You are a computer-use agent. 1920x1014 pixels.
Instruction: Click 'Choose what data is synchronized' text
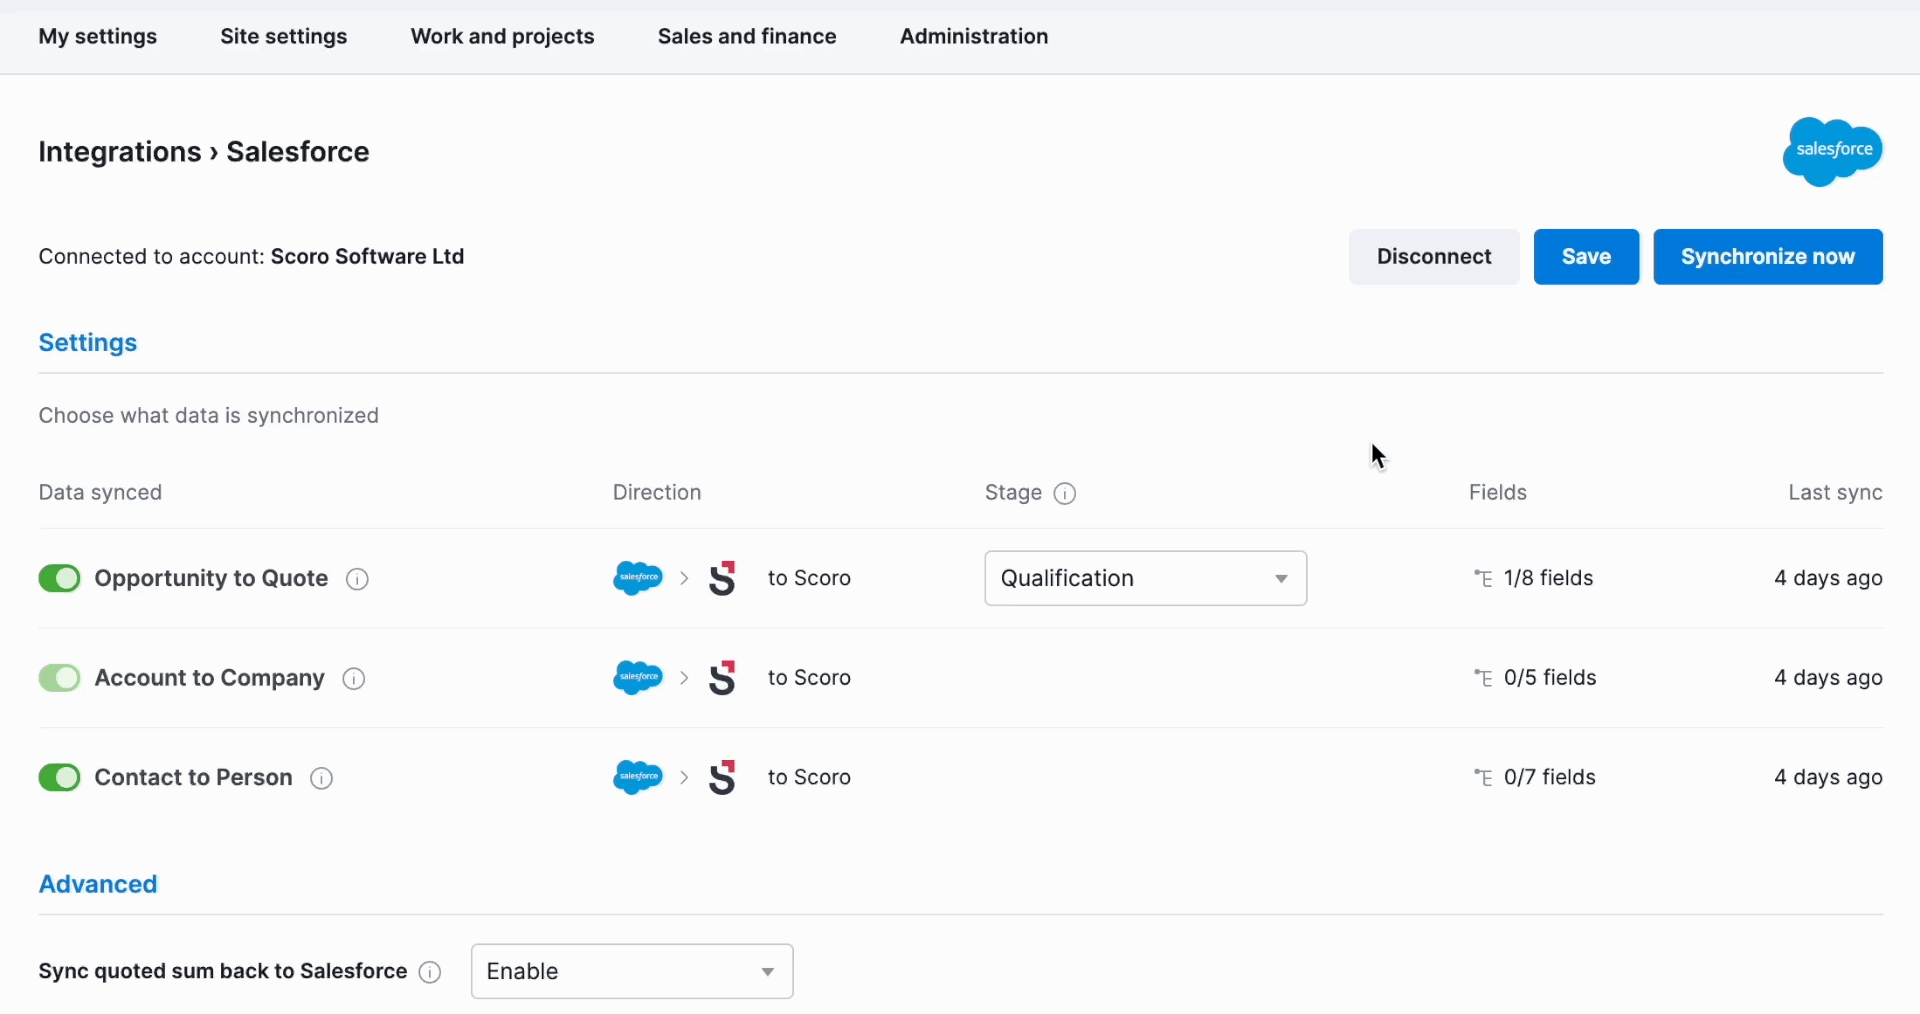point(208,416)
